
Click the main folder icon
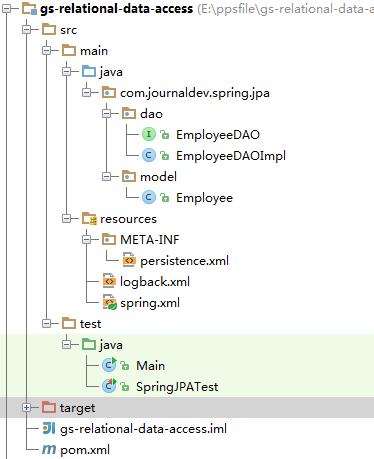[69, 51]
